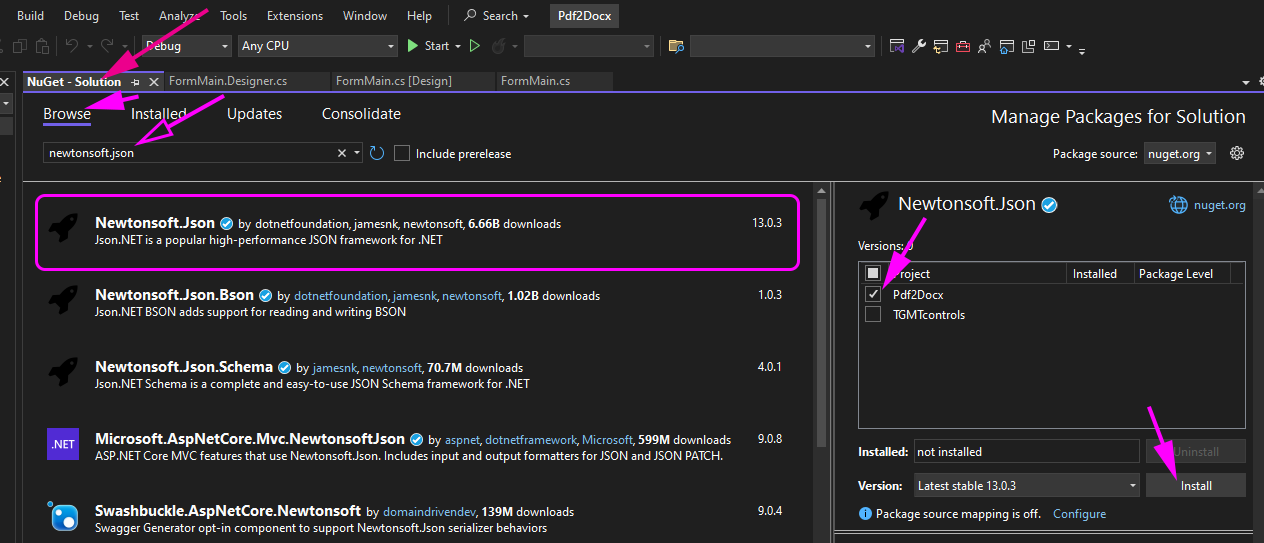
Task: Open the Debug configuration dropdown
Action: click(x=186, y=46)
